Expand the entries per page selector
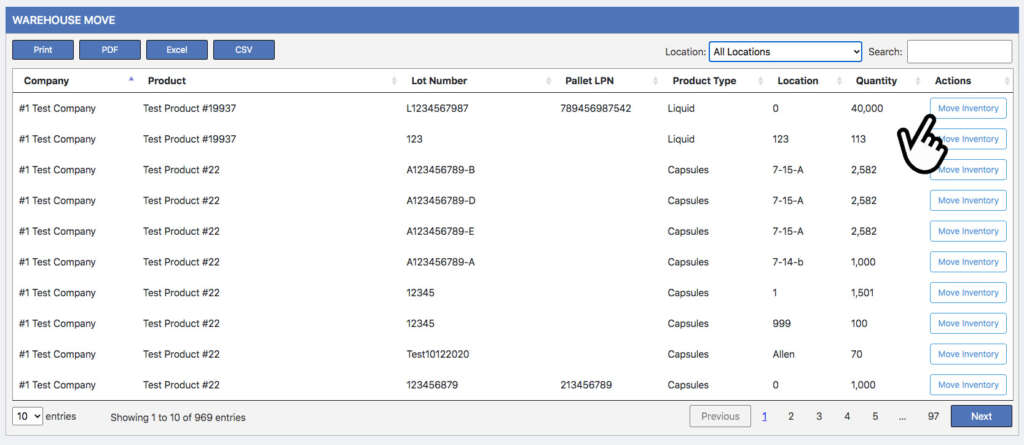 (27, 416)
